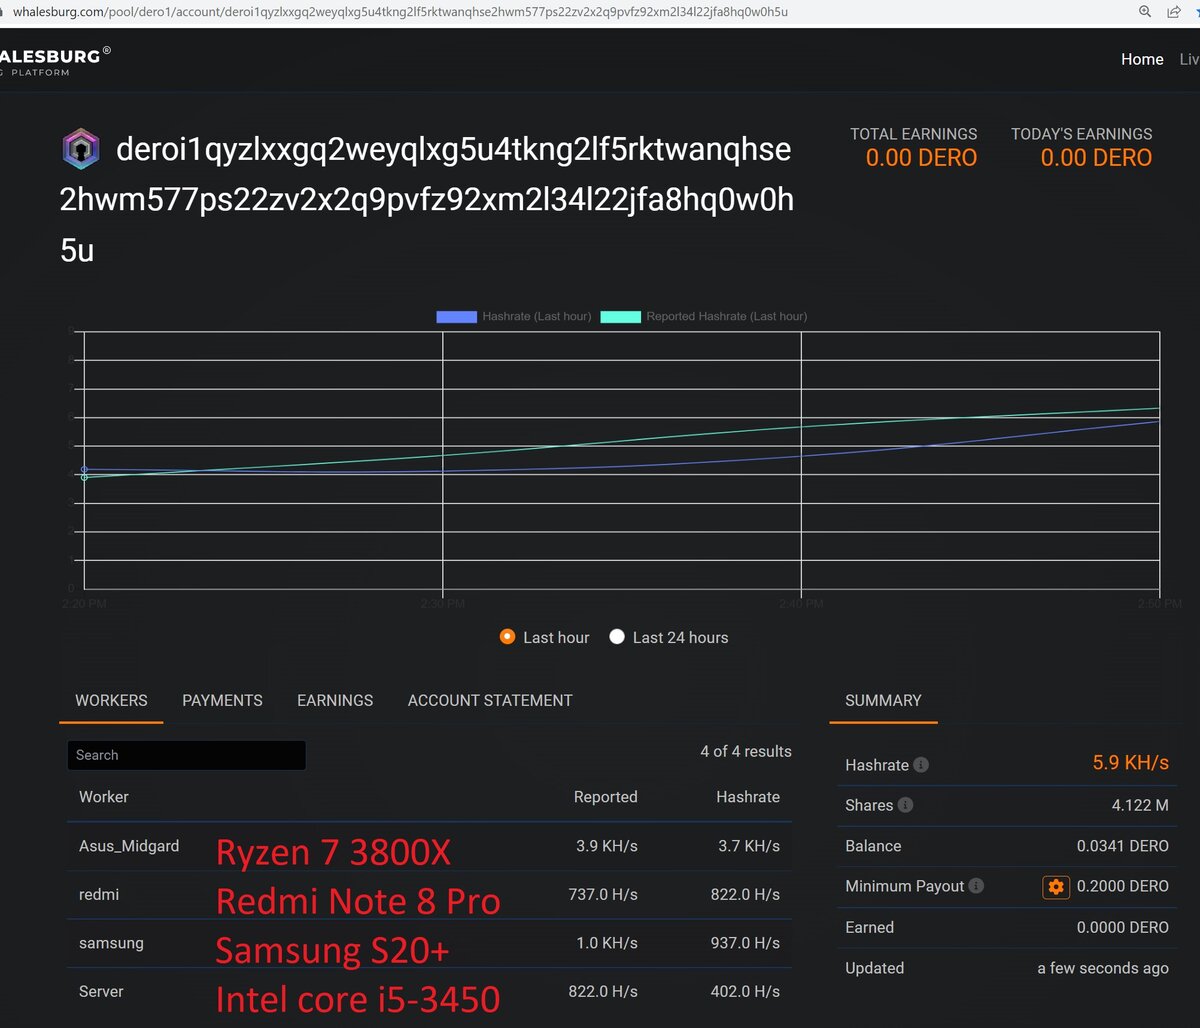Click the wallet address heading text
The height and width of the screenshot is (1028, 1200).
coord(428,200)
